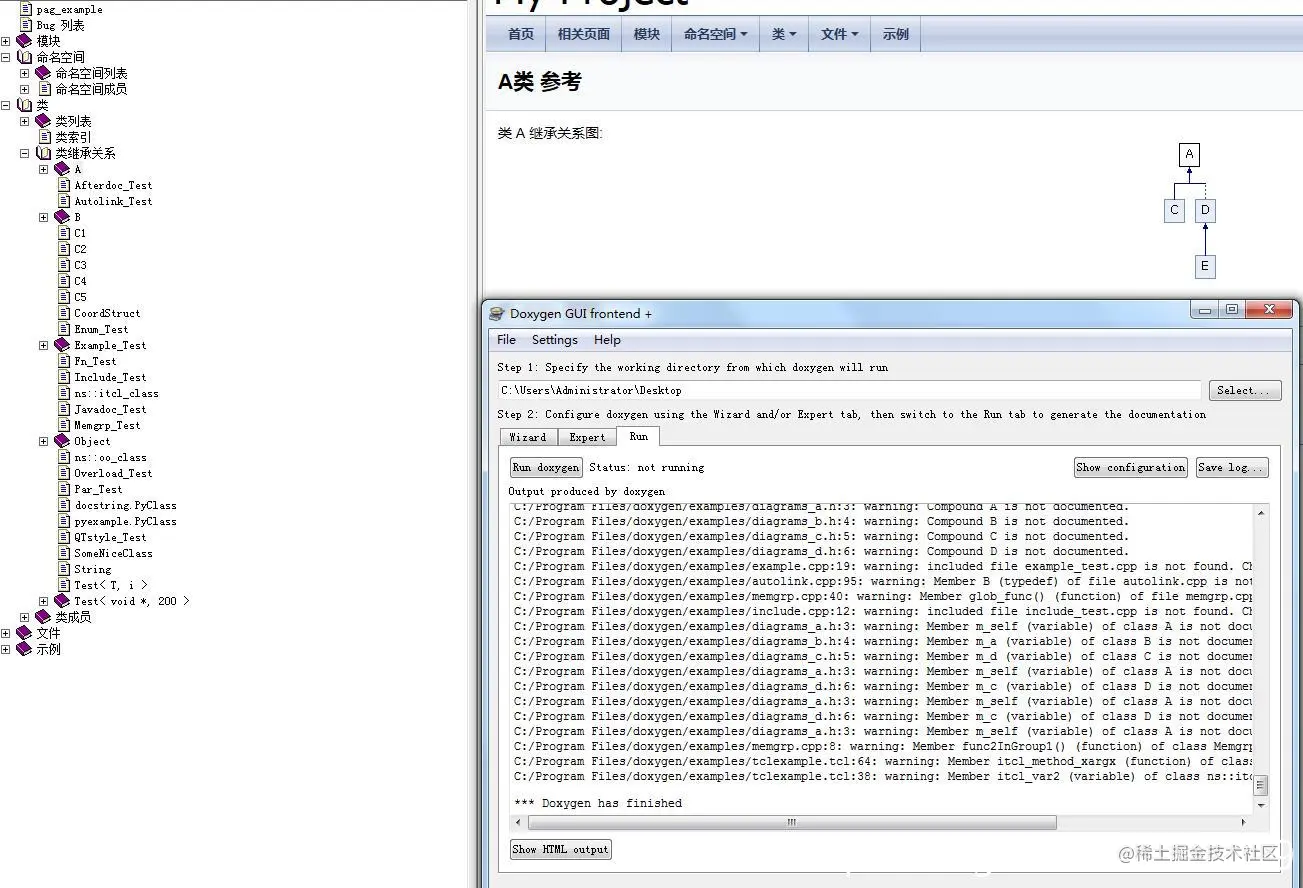
Task: Click the book icon next to class A
Action: tap(62, 169)
